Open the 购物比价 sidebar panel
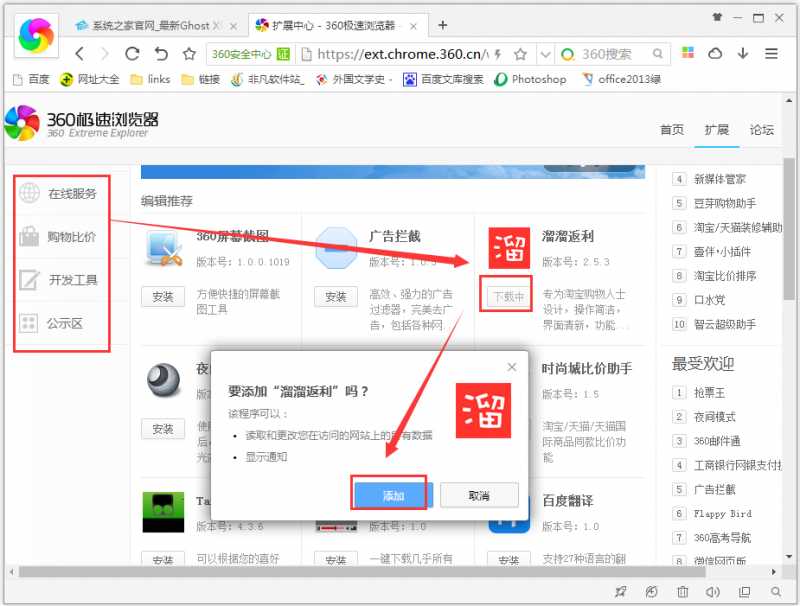The height and width of the screenshot is (606, 800). (x=27, y=238)
